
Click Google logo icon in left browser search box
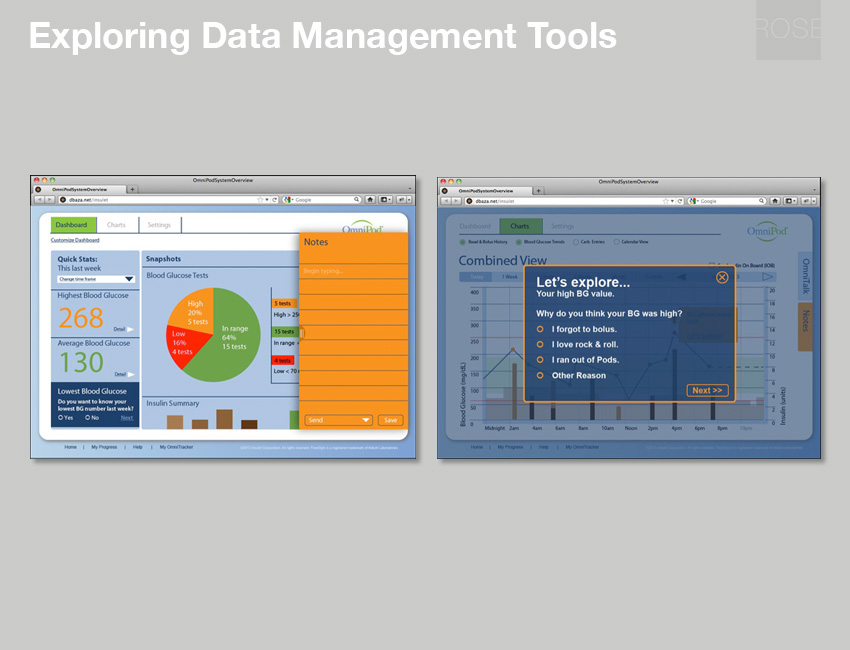click(287, 199)
